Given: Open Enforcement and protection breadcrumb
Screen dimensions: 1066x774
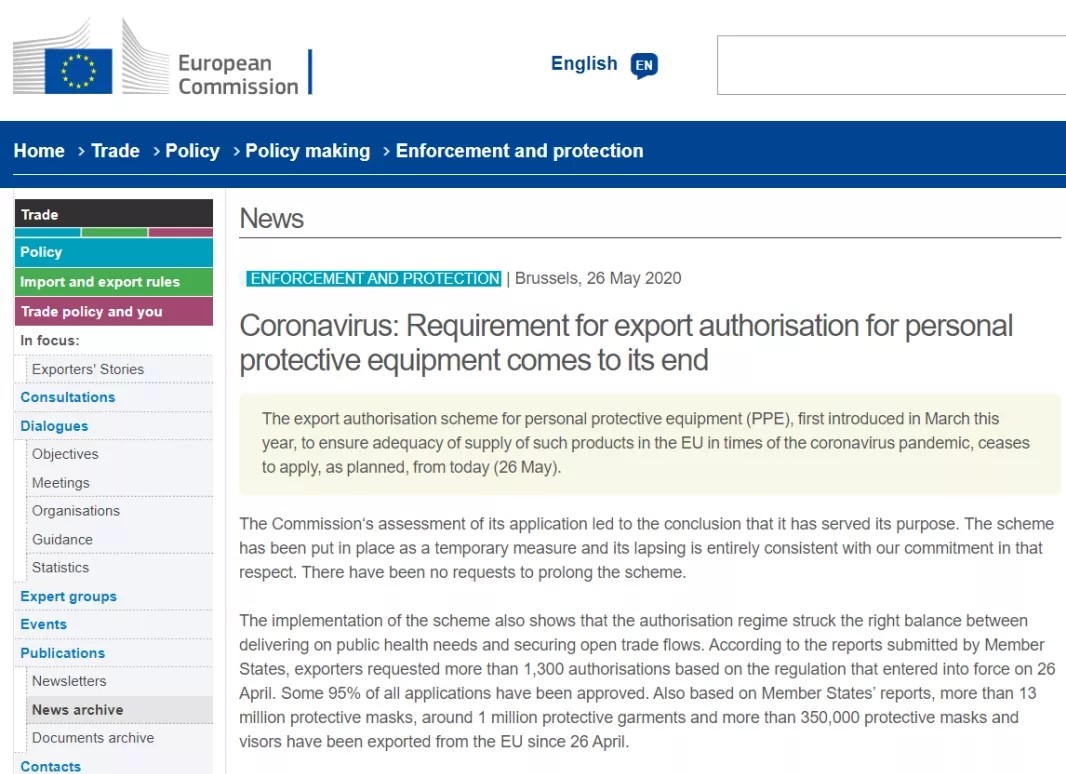Looking at the screenshot, I should tap(519, 151).
